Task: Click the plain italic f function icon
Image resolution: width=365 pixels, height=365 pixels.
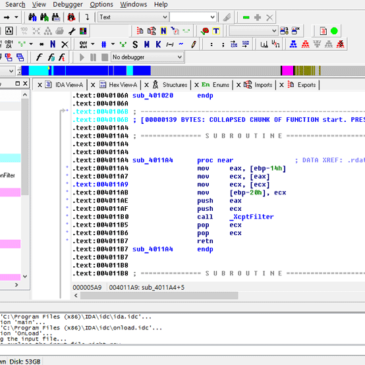Action: click(39, 57)
